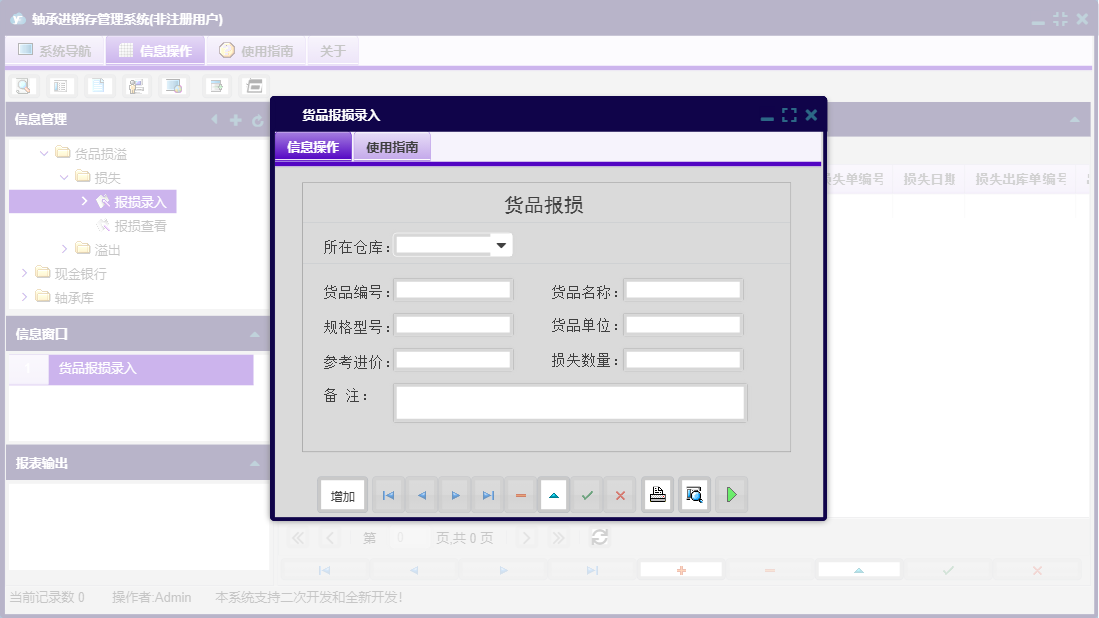
Task: Click the blue edit triangle icon
Action: pyautogui.click(x=553, y=494)
